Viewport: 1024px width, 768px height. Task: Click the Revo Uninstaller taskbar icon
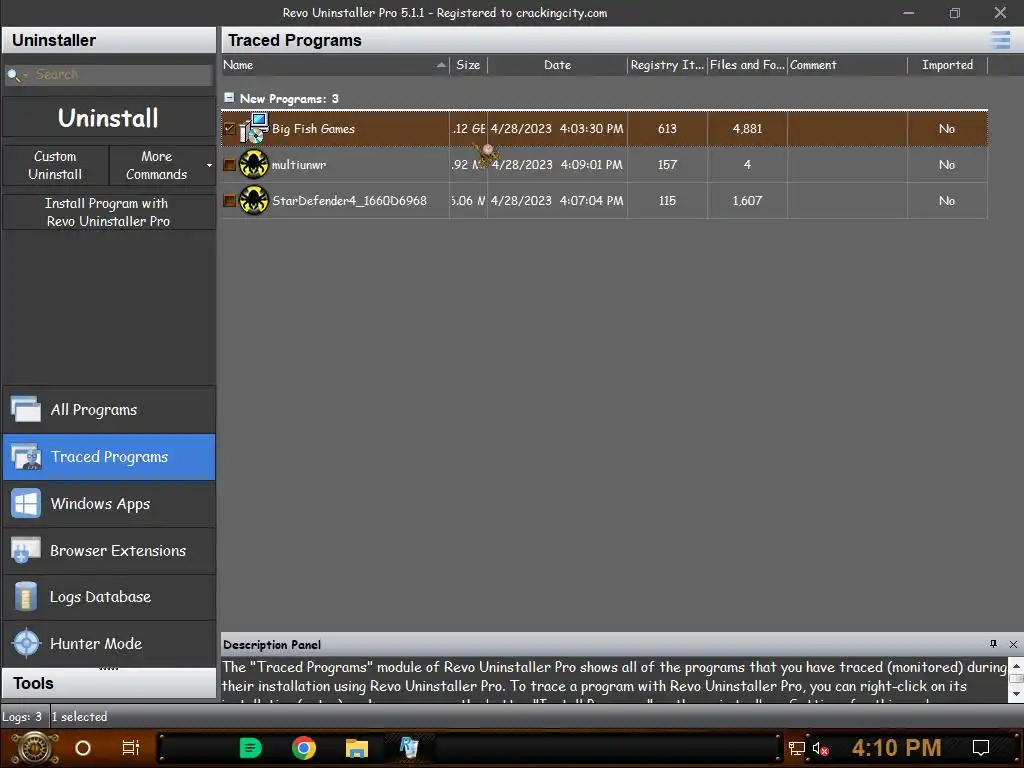coord(409,748)
